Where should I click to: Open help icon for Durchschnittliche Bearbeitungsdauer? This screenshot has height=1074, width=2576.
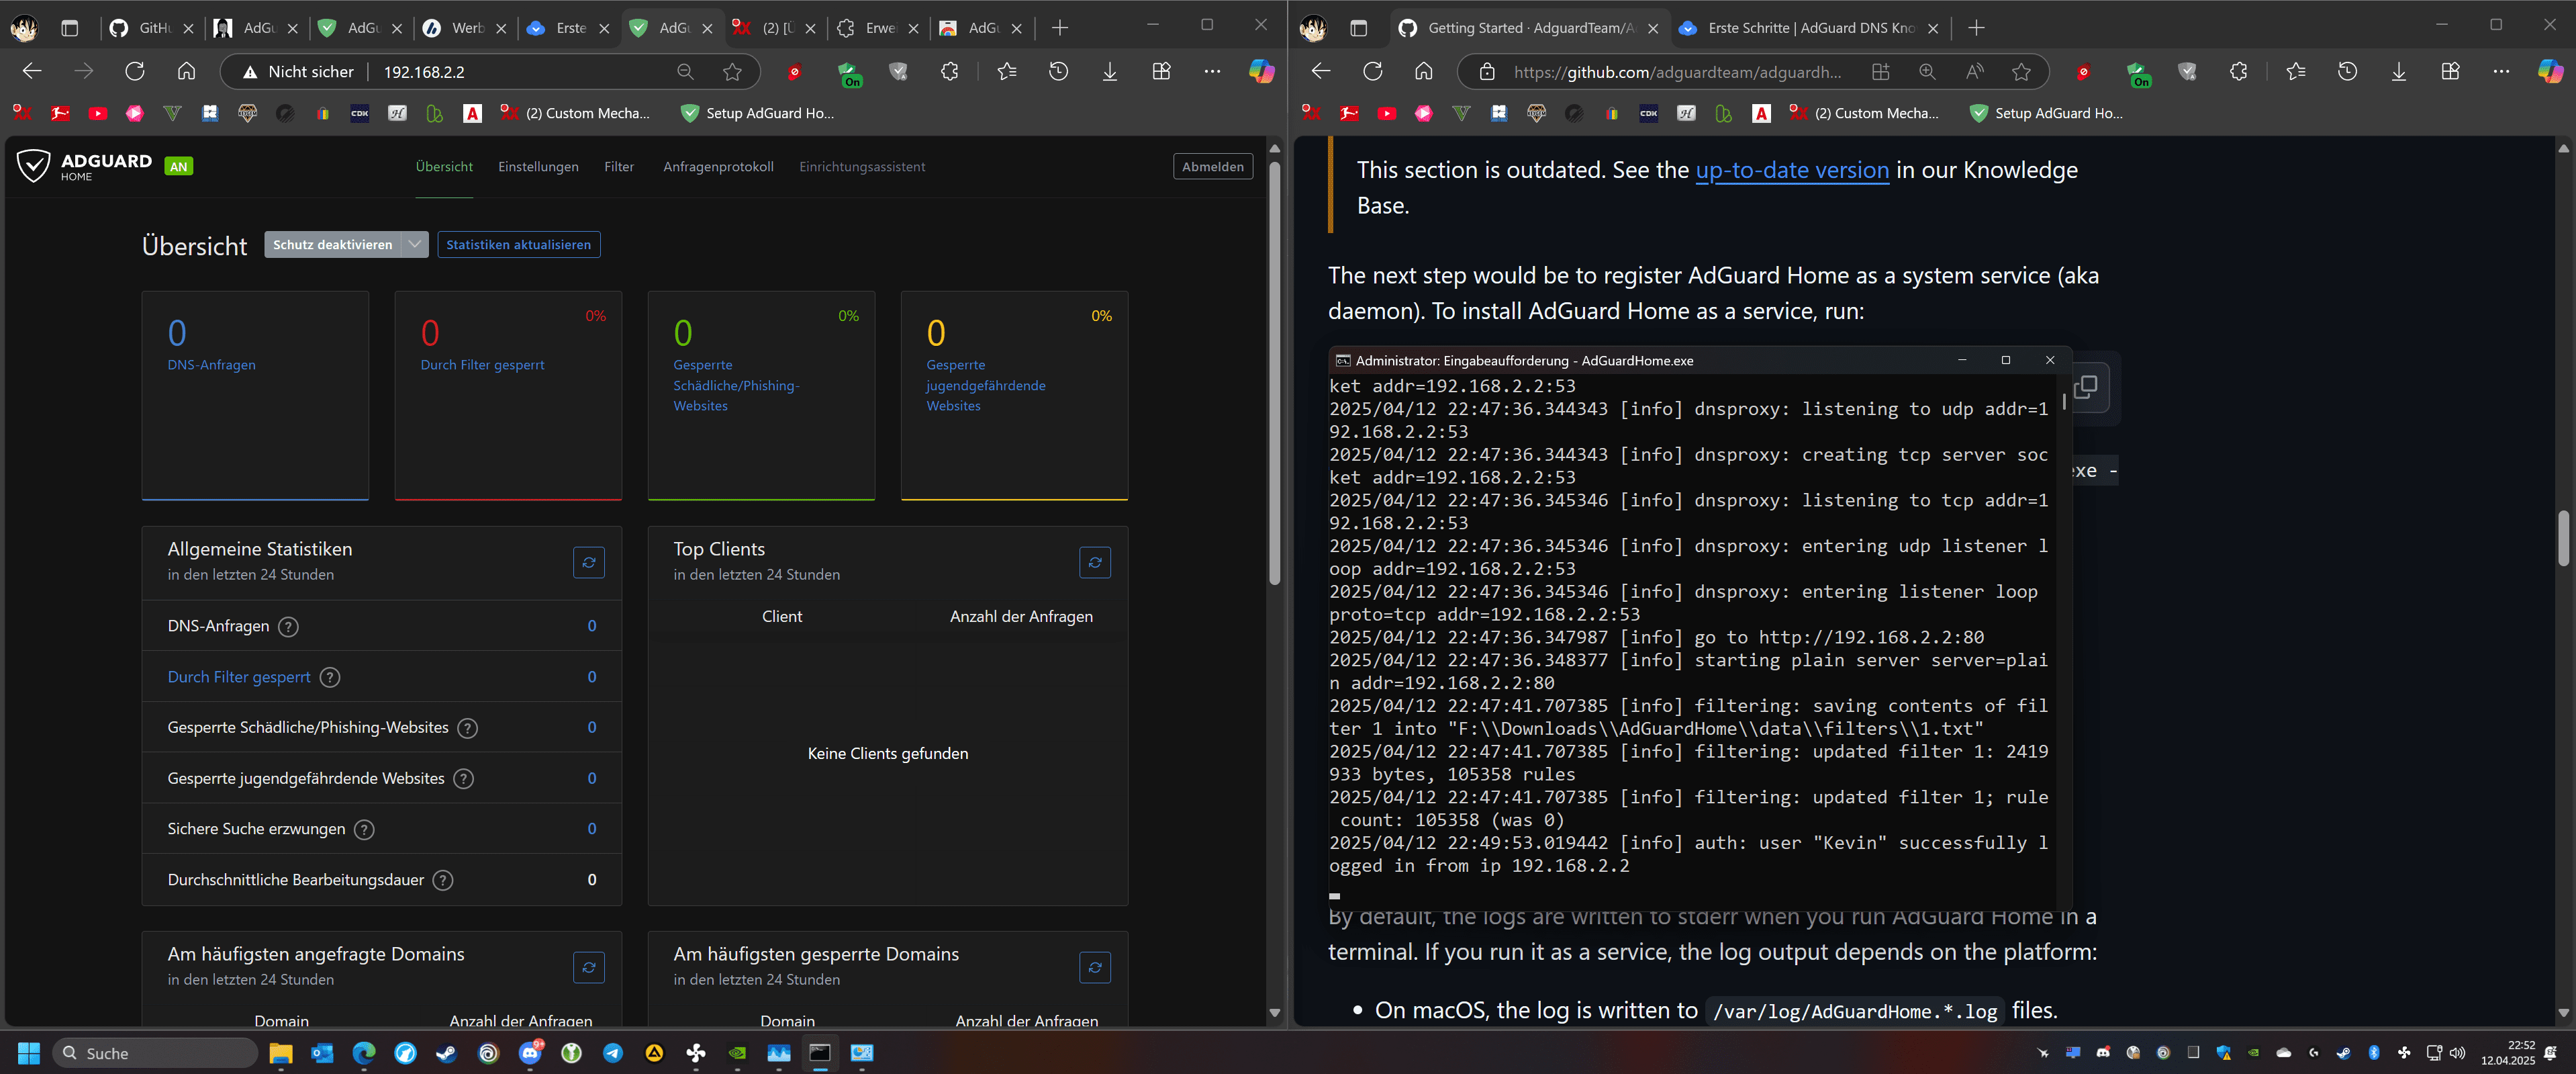pos(443,880)
